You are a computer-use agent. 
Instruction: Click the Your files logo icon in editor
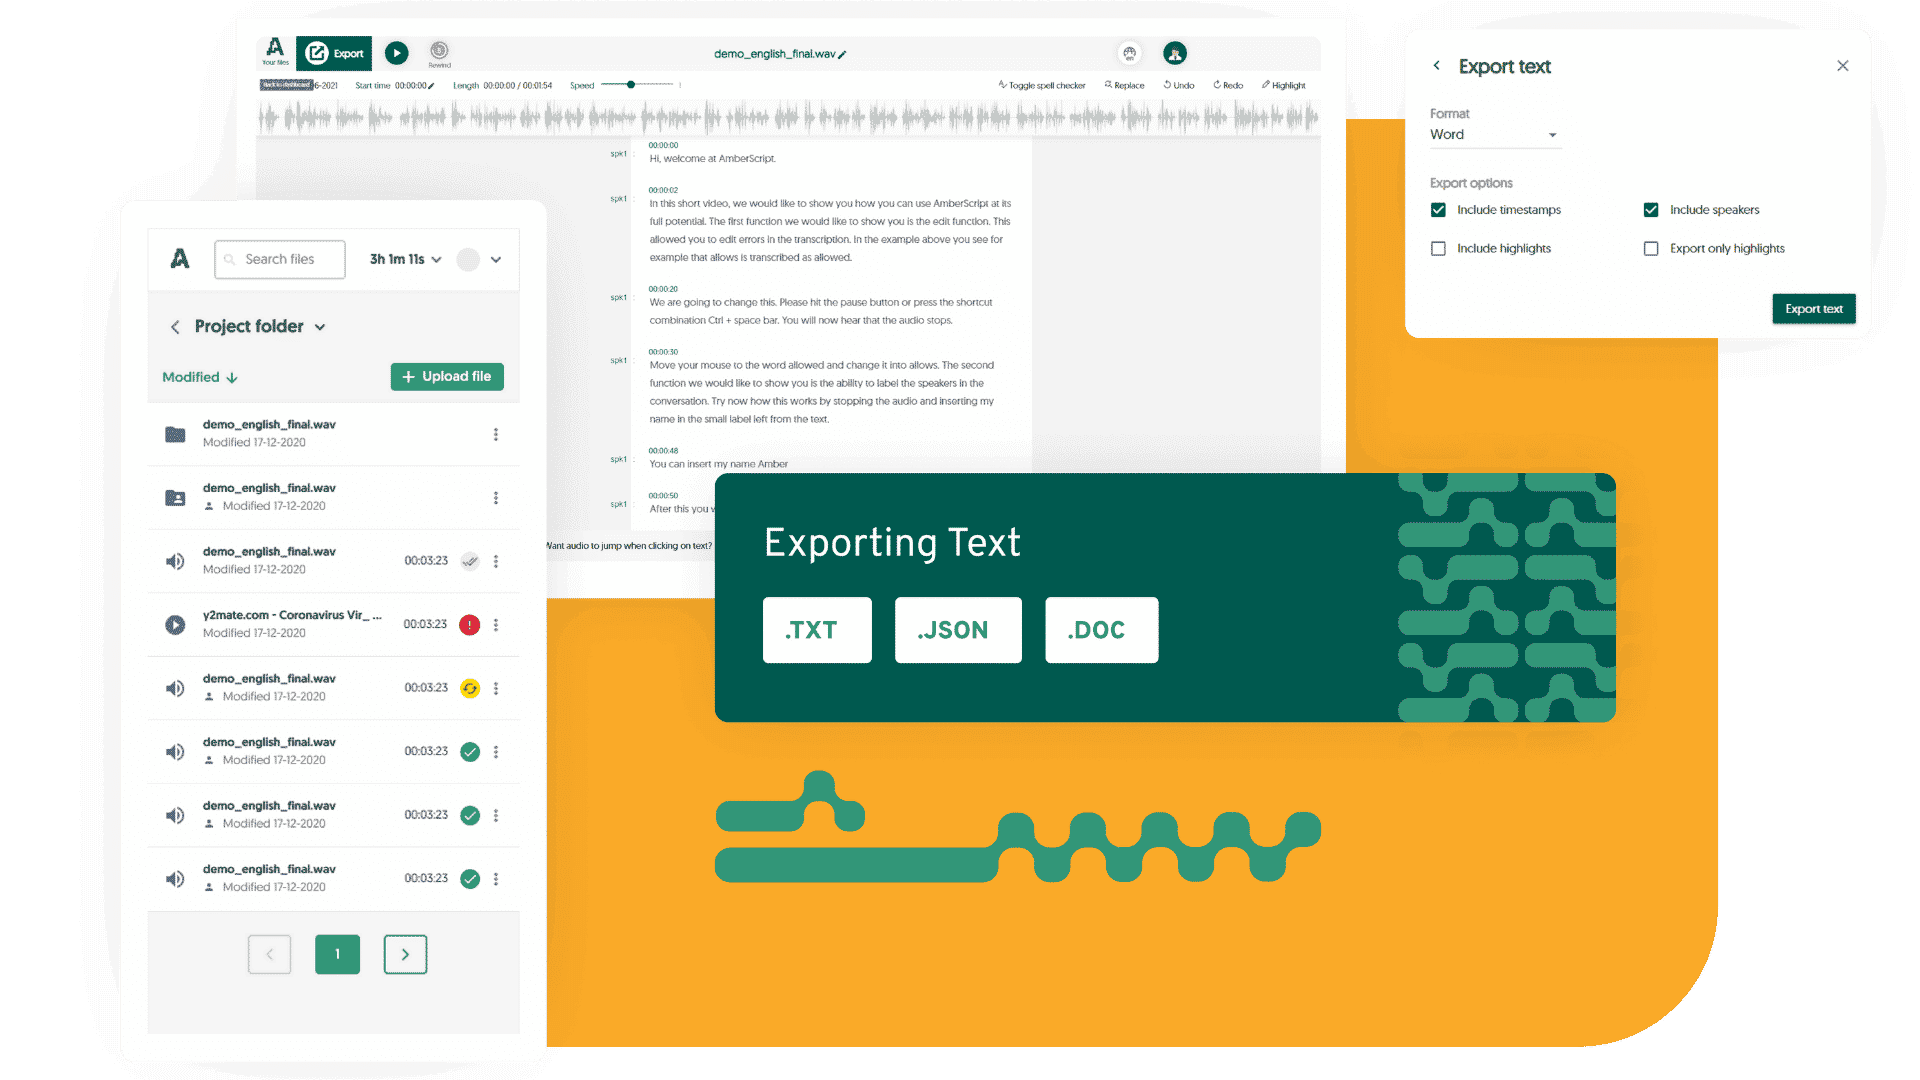pyautogui.click(x=275, y=51)
